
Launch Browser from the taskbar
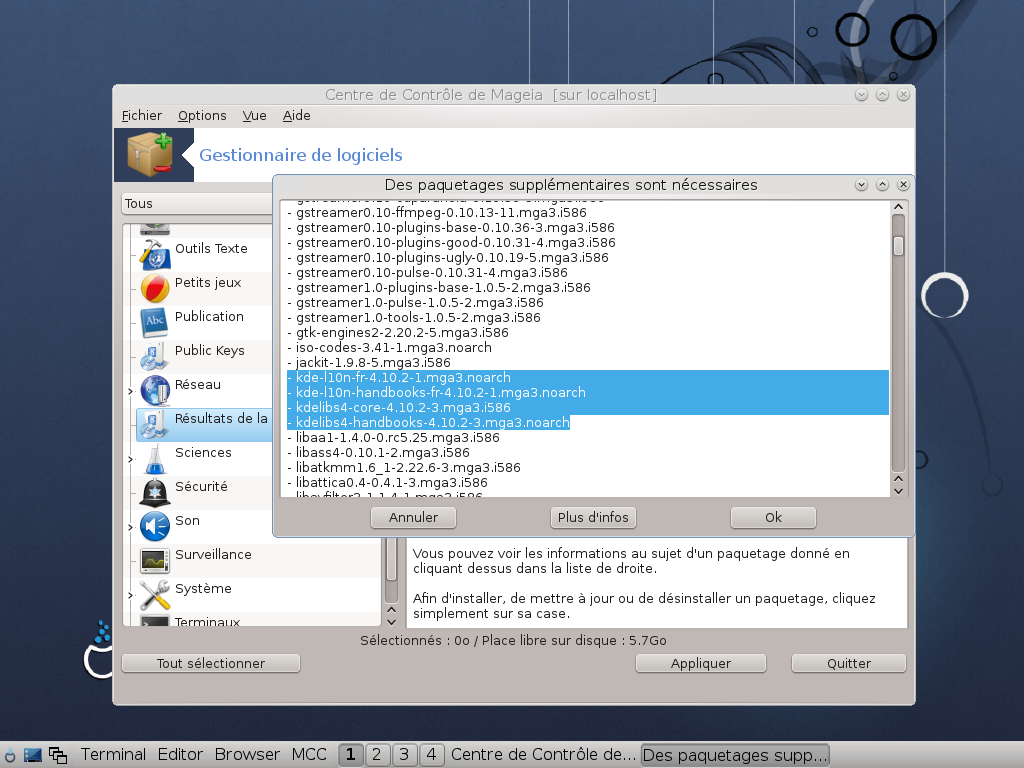click(x=247, y=755)
